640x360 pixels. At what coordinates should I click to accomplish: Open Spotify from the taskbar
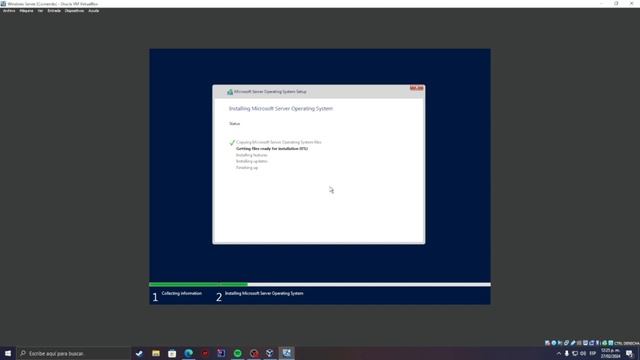238,353
